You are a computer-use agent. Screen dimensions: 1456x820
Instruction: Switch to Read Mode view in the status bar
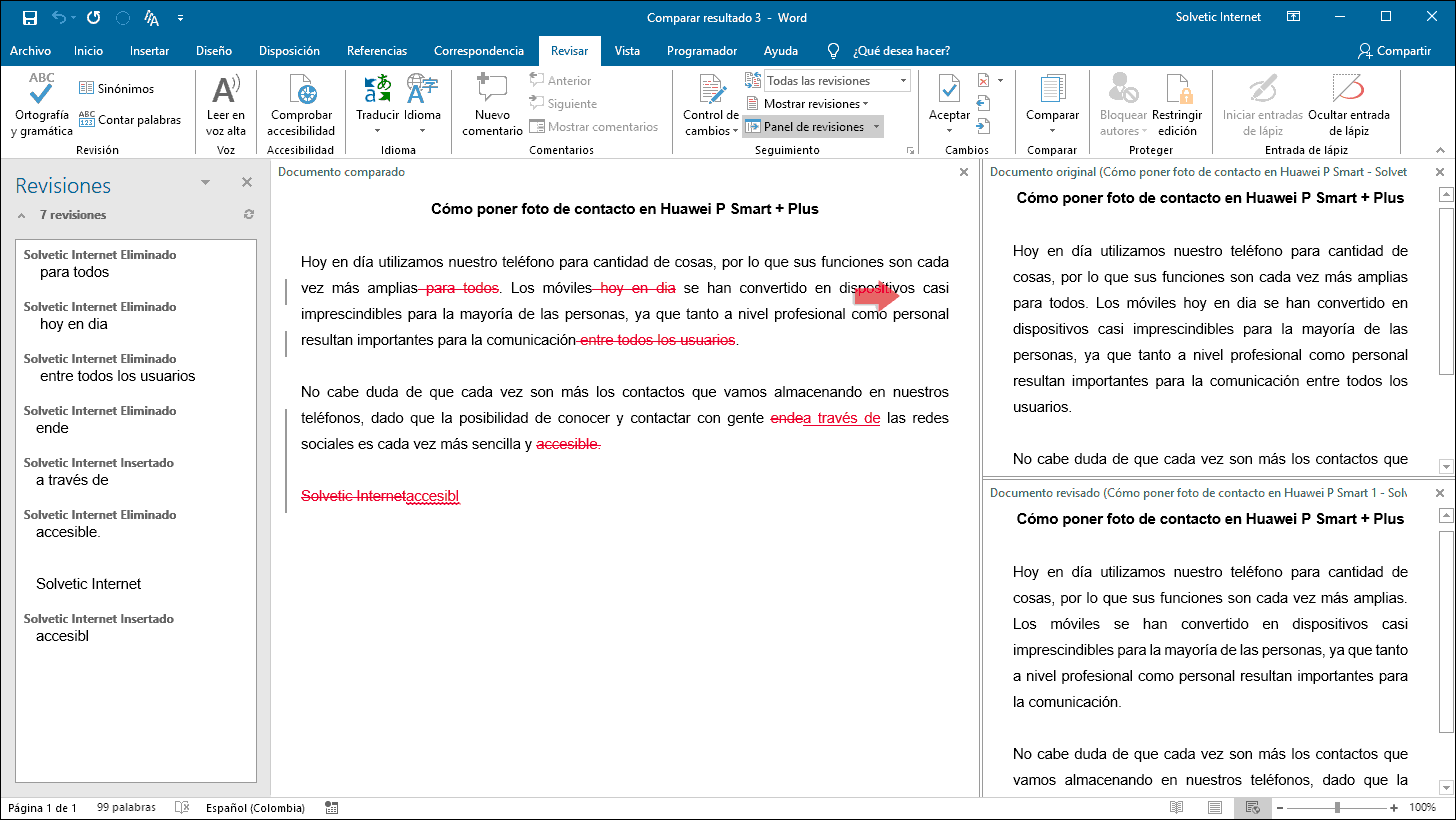pos(1177,808)
